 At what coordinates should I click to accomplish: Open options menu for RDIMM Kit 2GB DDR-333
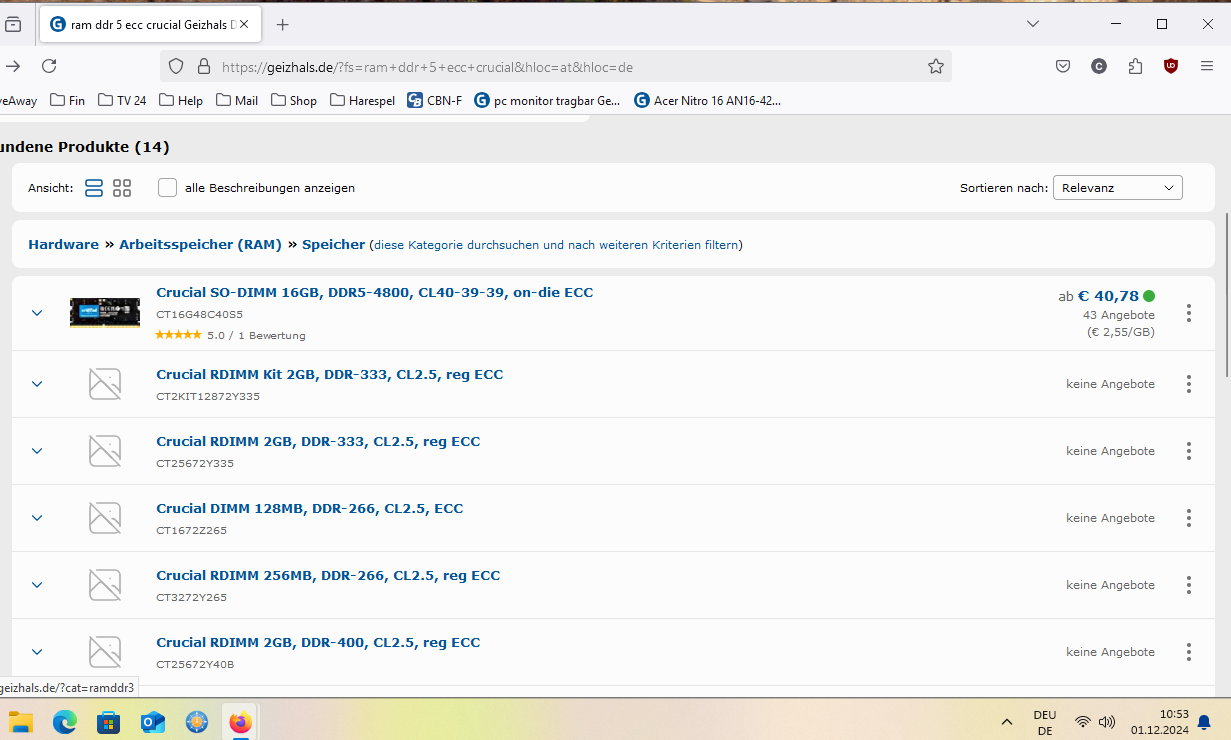[1188, 384]
